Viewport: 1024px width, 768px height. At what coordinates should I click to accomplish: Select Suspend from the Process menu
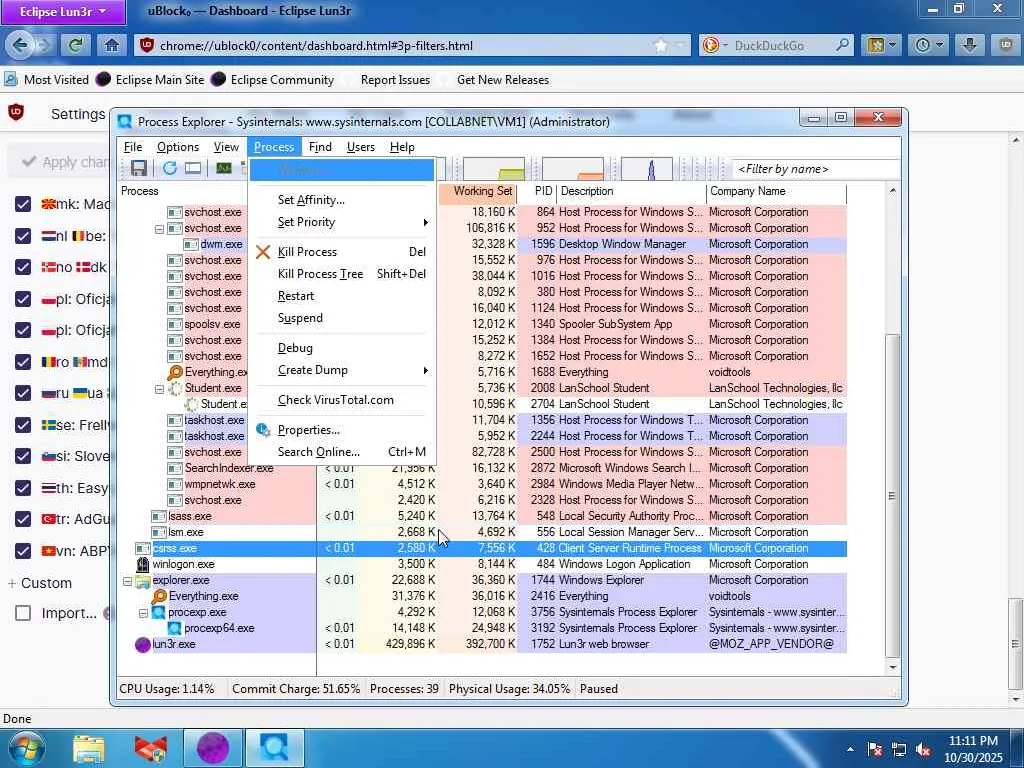344,318
